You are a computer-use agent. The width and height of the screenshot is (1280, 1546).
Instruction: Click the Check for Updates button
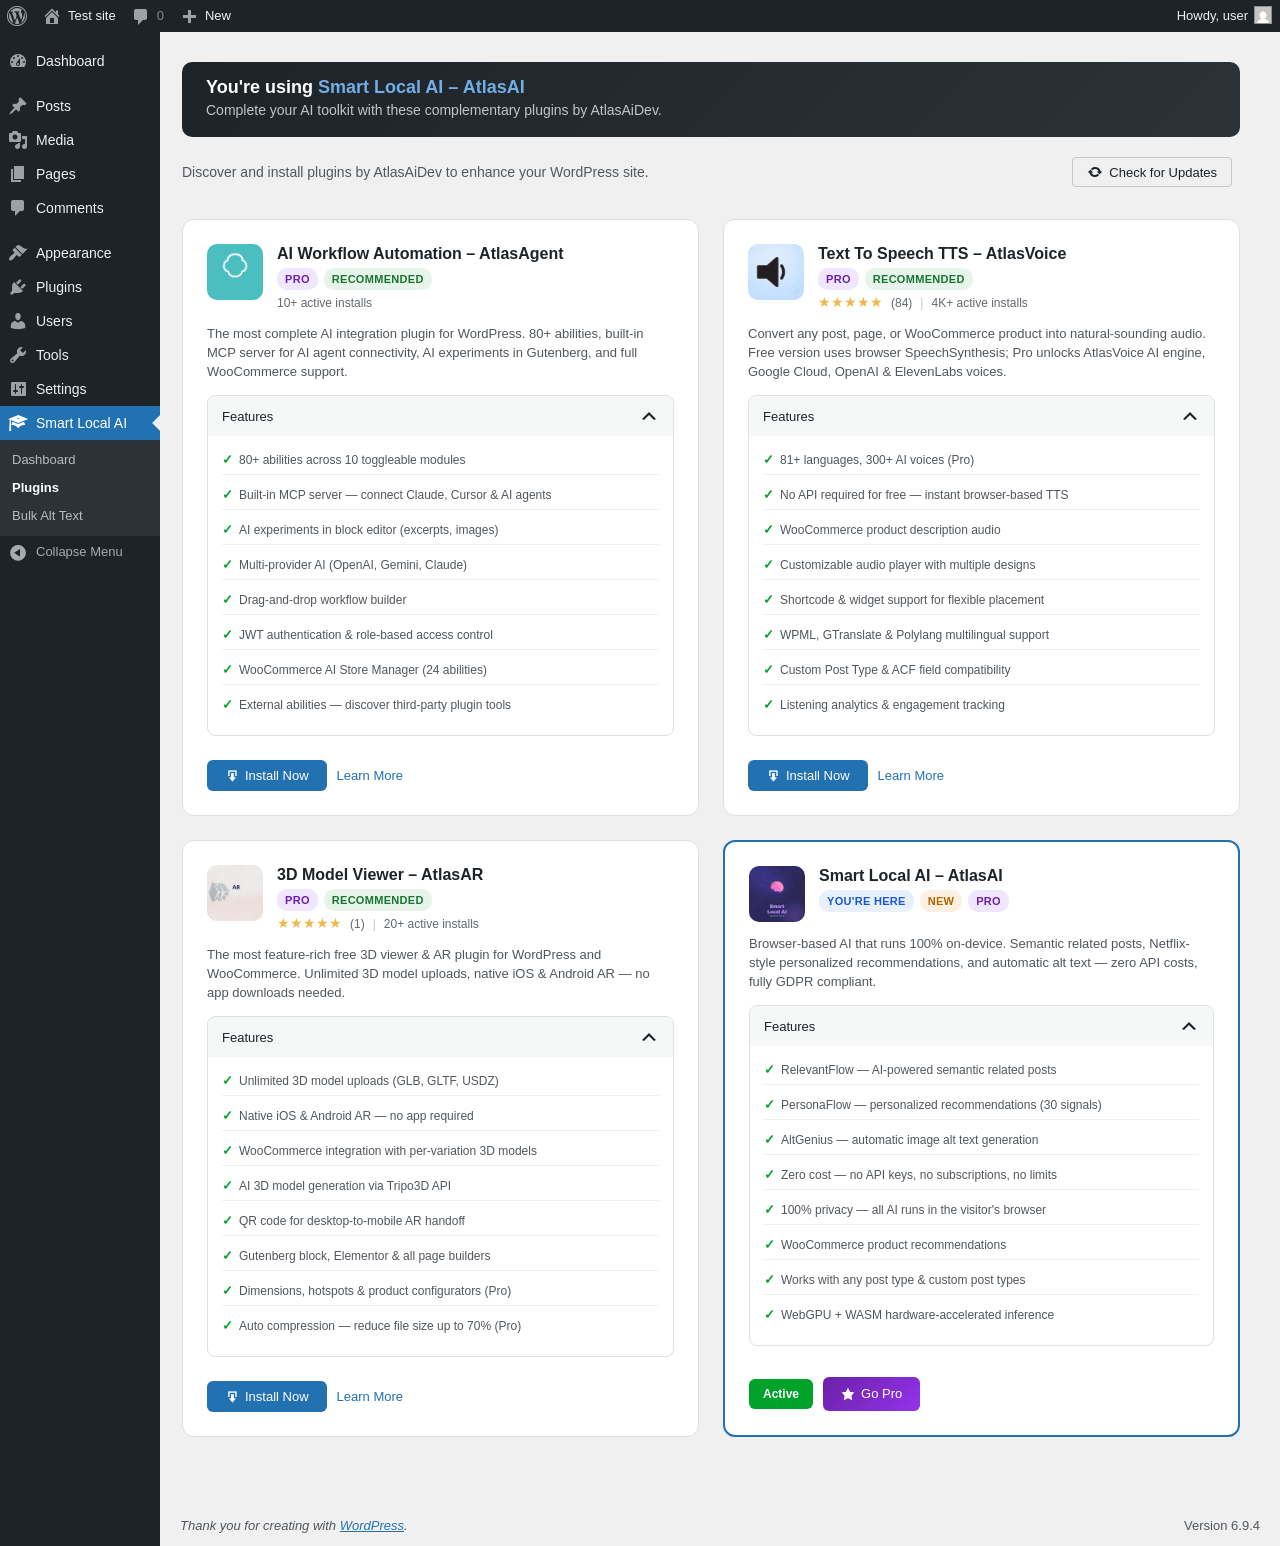(x=1152, y=172)
